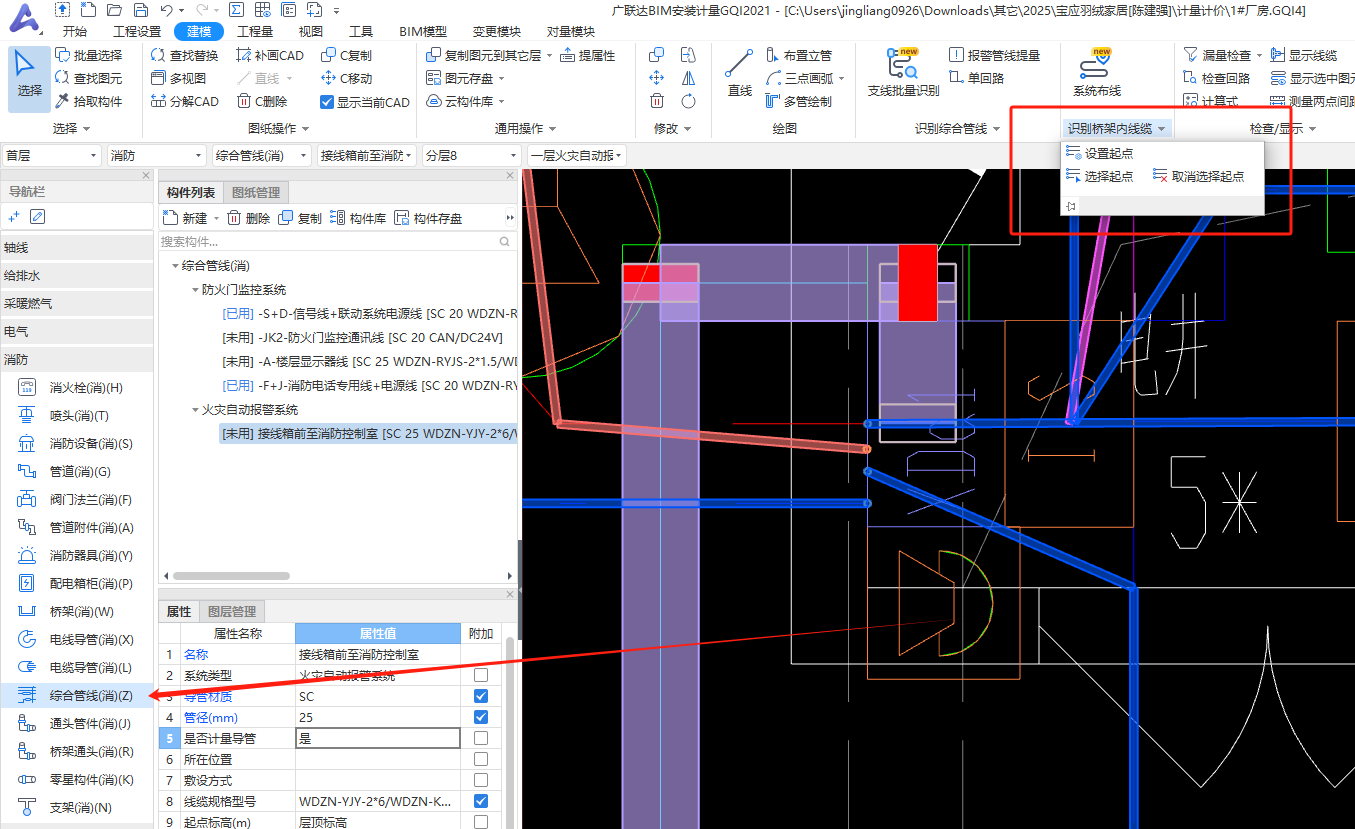Choose 选择起点 menu entry
Image resolution: width=1355 pixels, height=829 pixels.
point(1100,176)
